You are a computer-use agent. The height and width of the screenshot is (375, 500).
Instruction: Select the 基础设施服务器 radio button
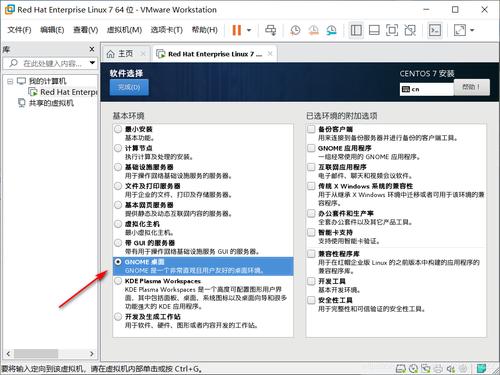click(118, 167)
